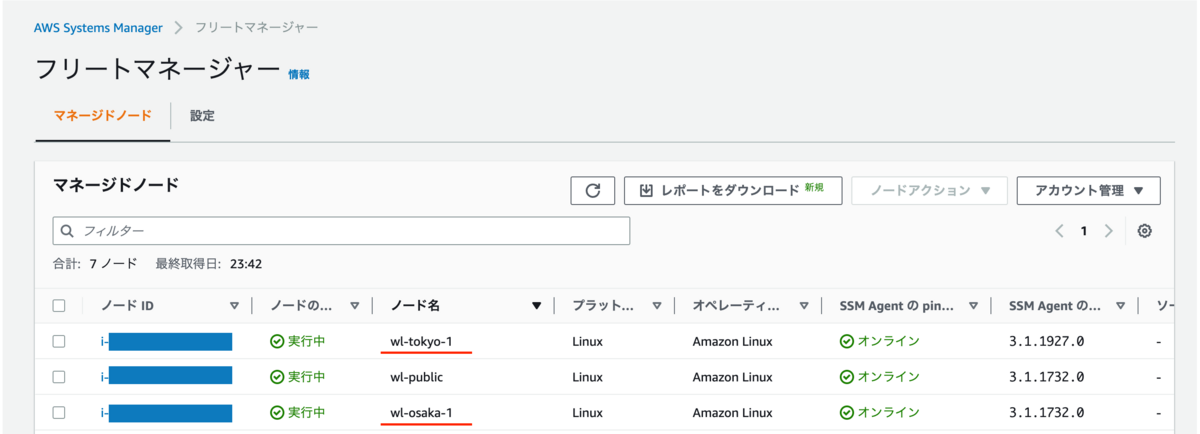Sort by ノード名 column arrow
This screenshot has width=1200, height=434.
[537, 306]
